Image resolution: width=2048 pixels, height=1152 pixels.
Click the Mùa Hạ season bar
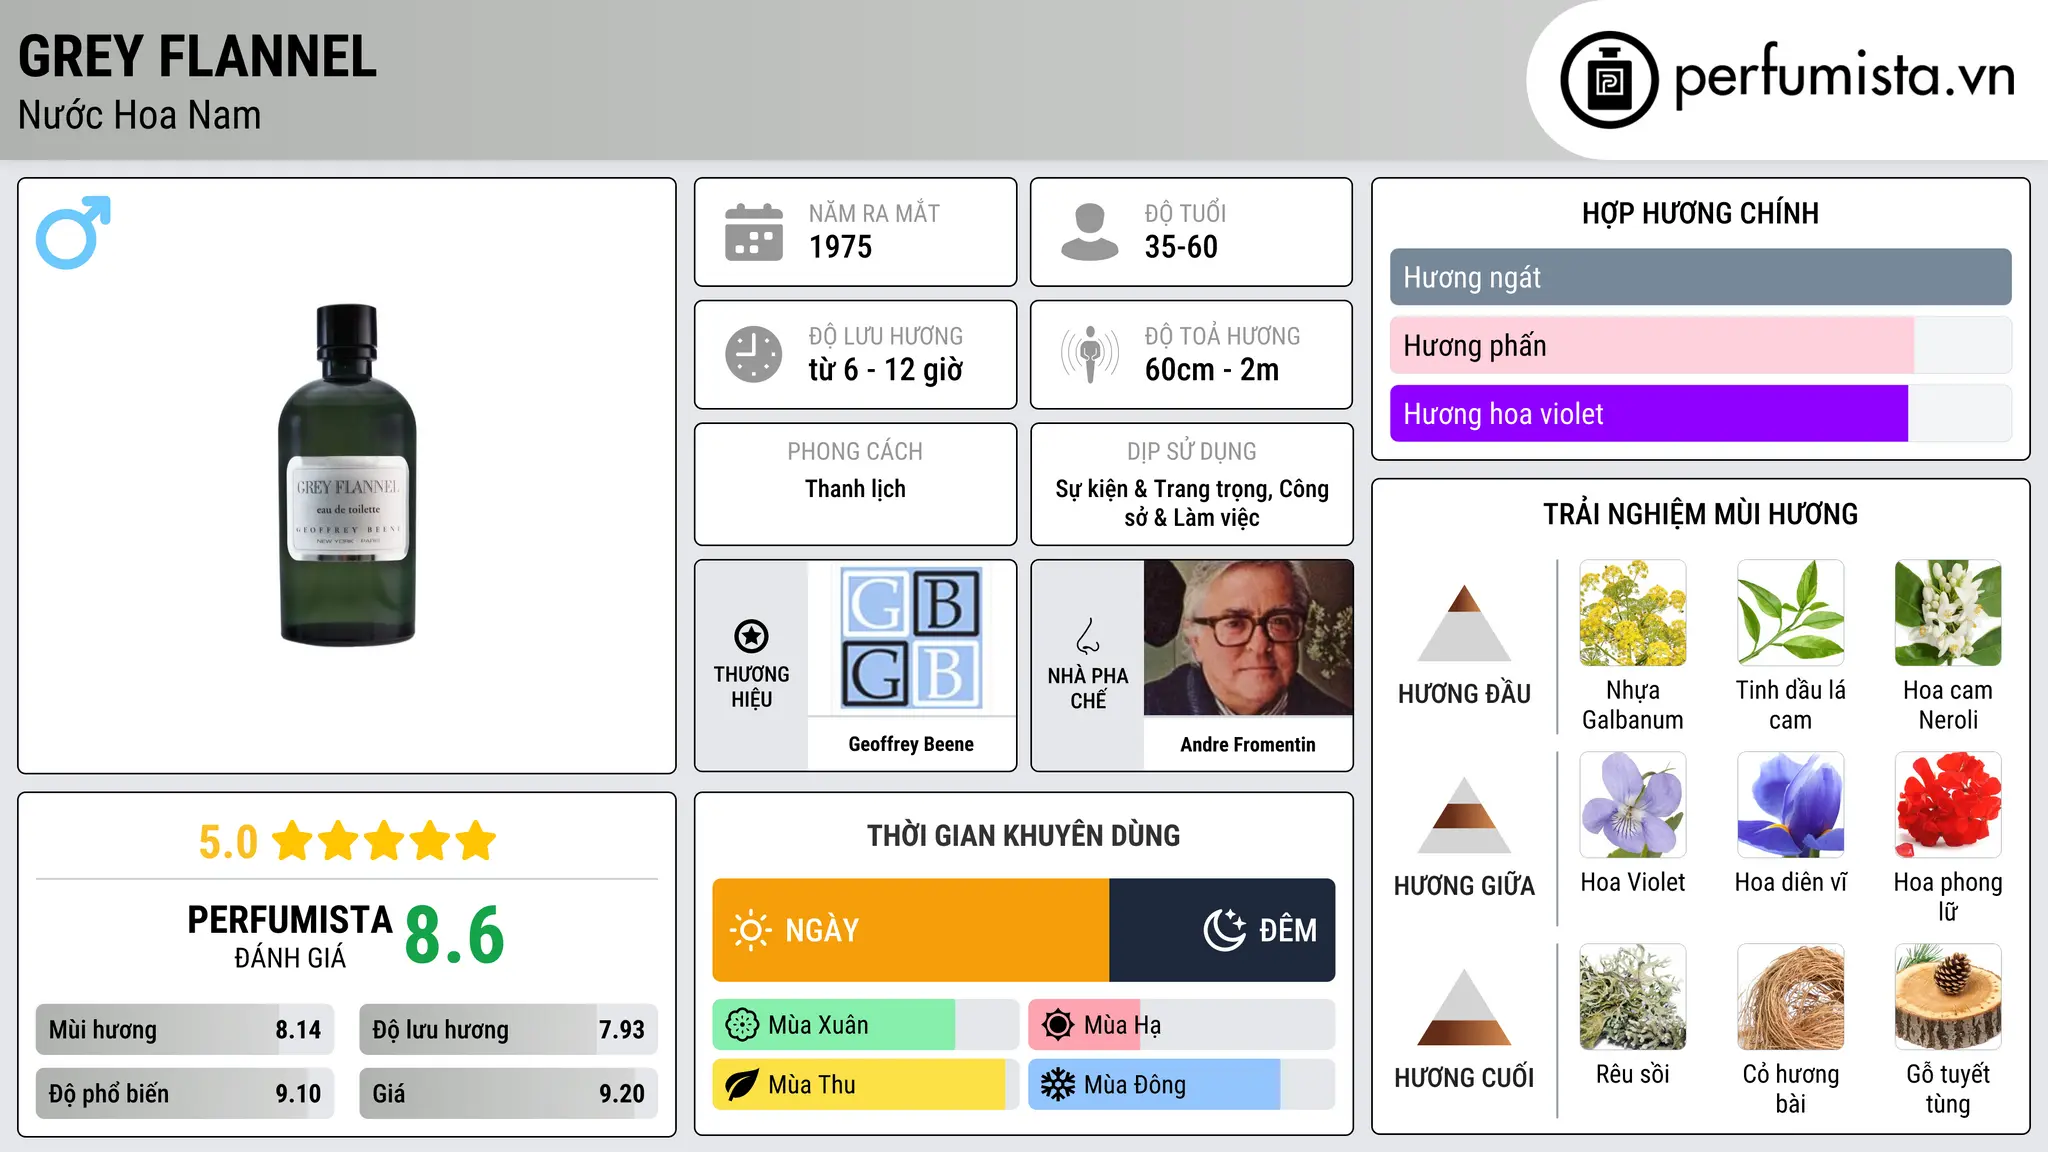tap(1182, 1025)
